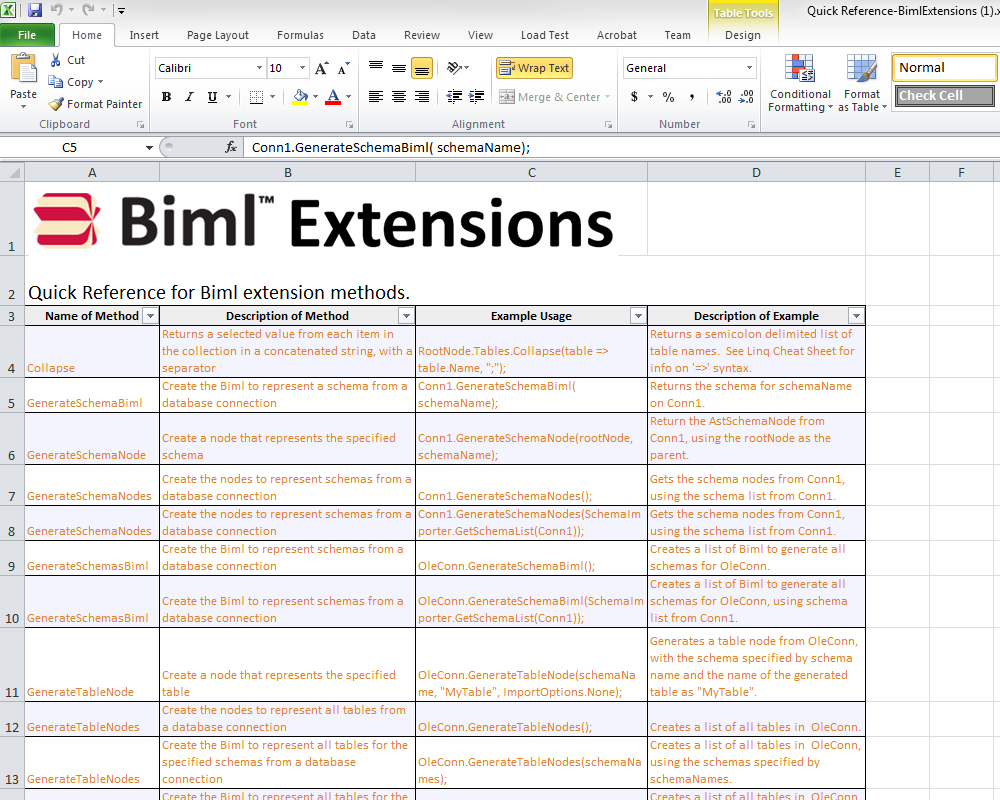The image size is (1000, 800).
Task: Click the Copy icon
Action: coord(56,82)
